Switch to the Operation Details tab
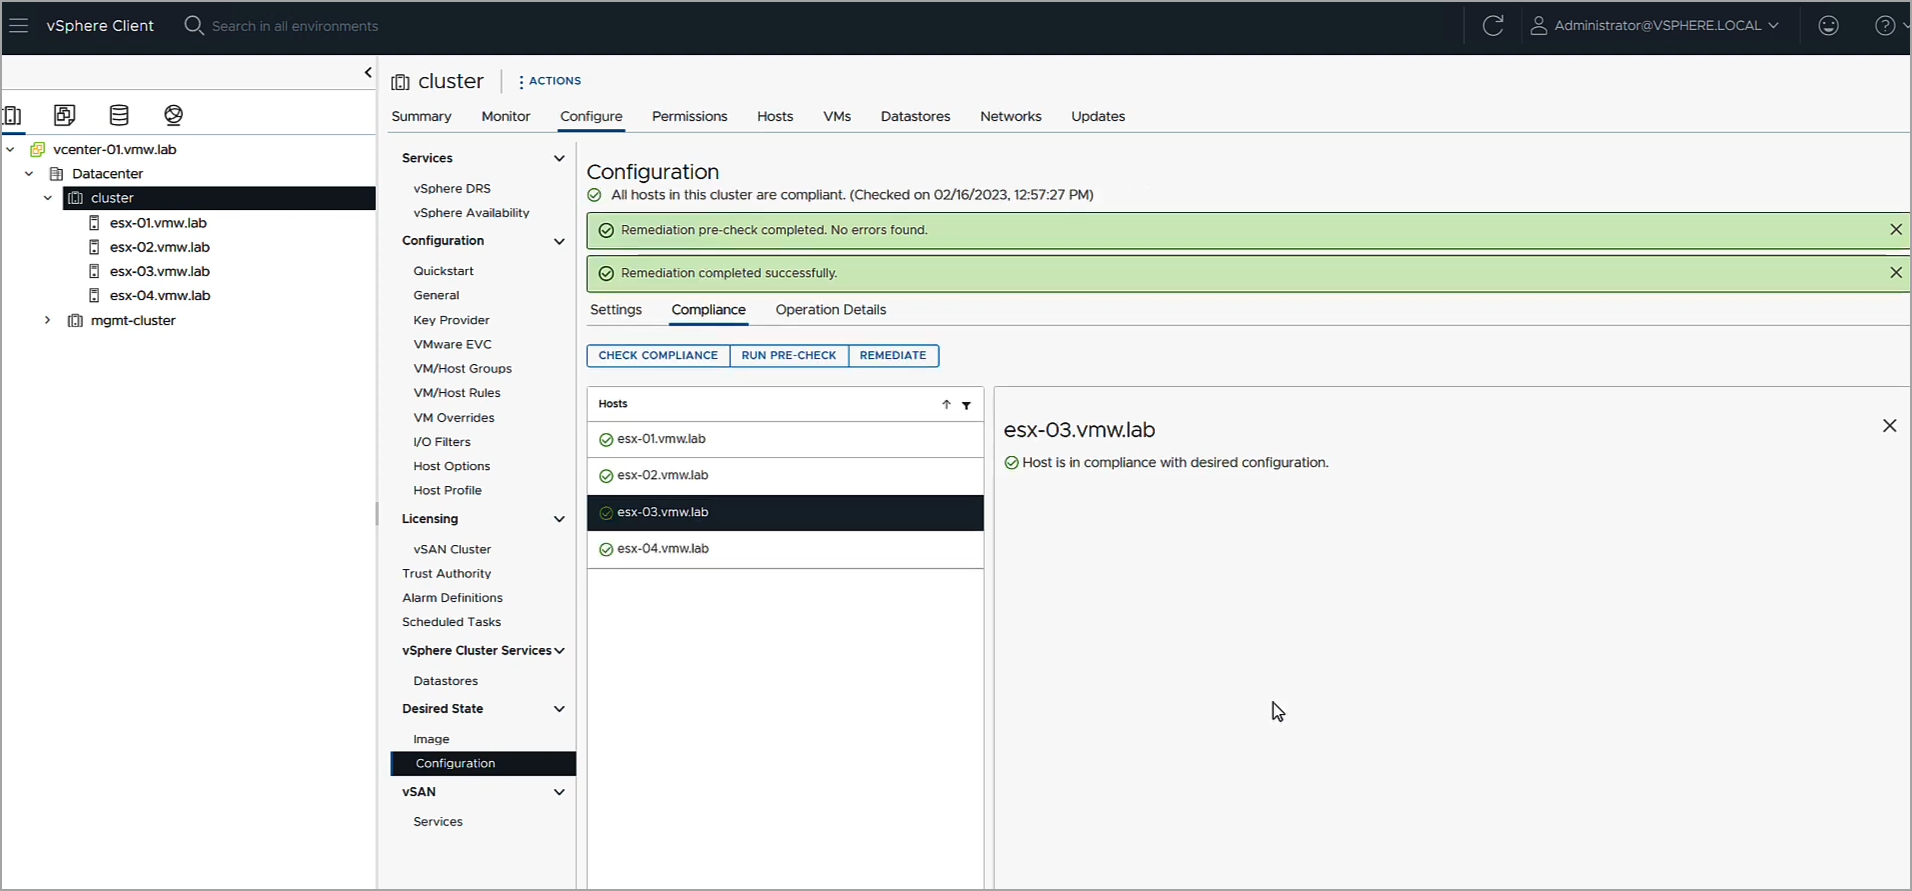 click(x=830, y=310)
